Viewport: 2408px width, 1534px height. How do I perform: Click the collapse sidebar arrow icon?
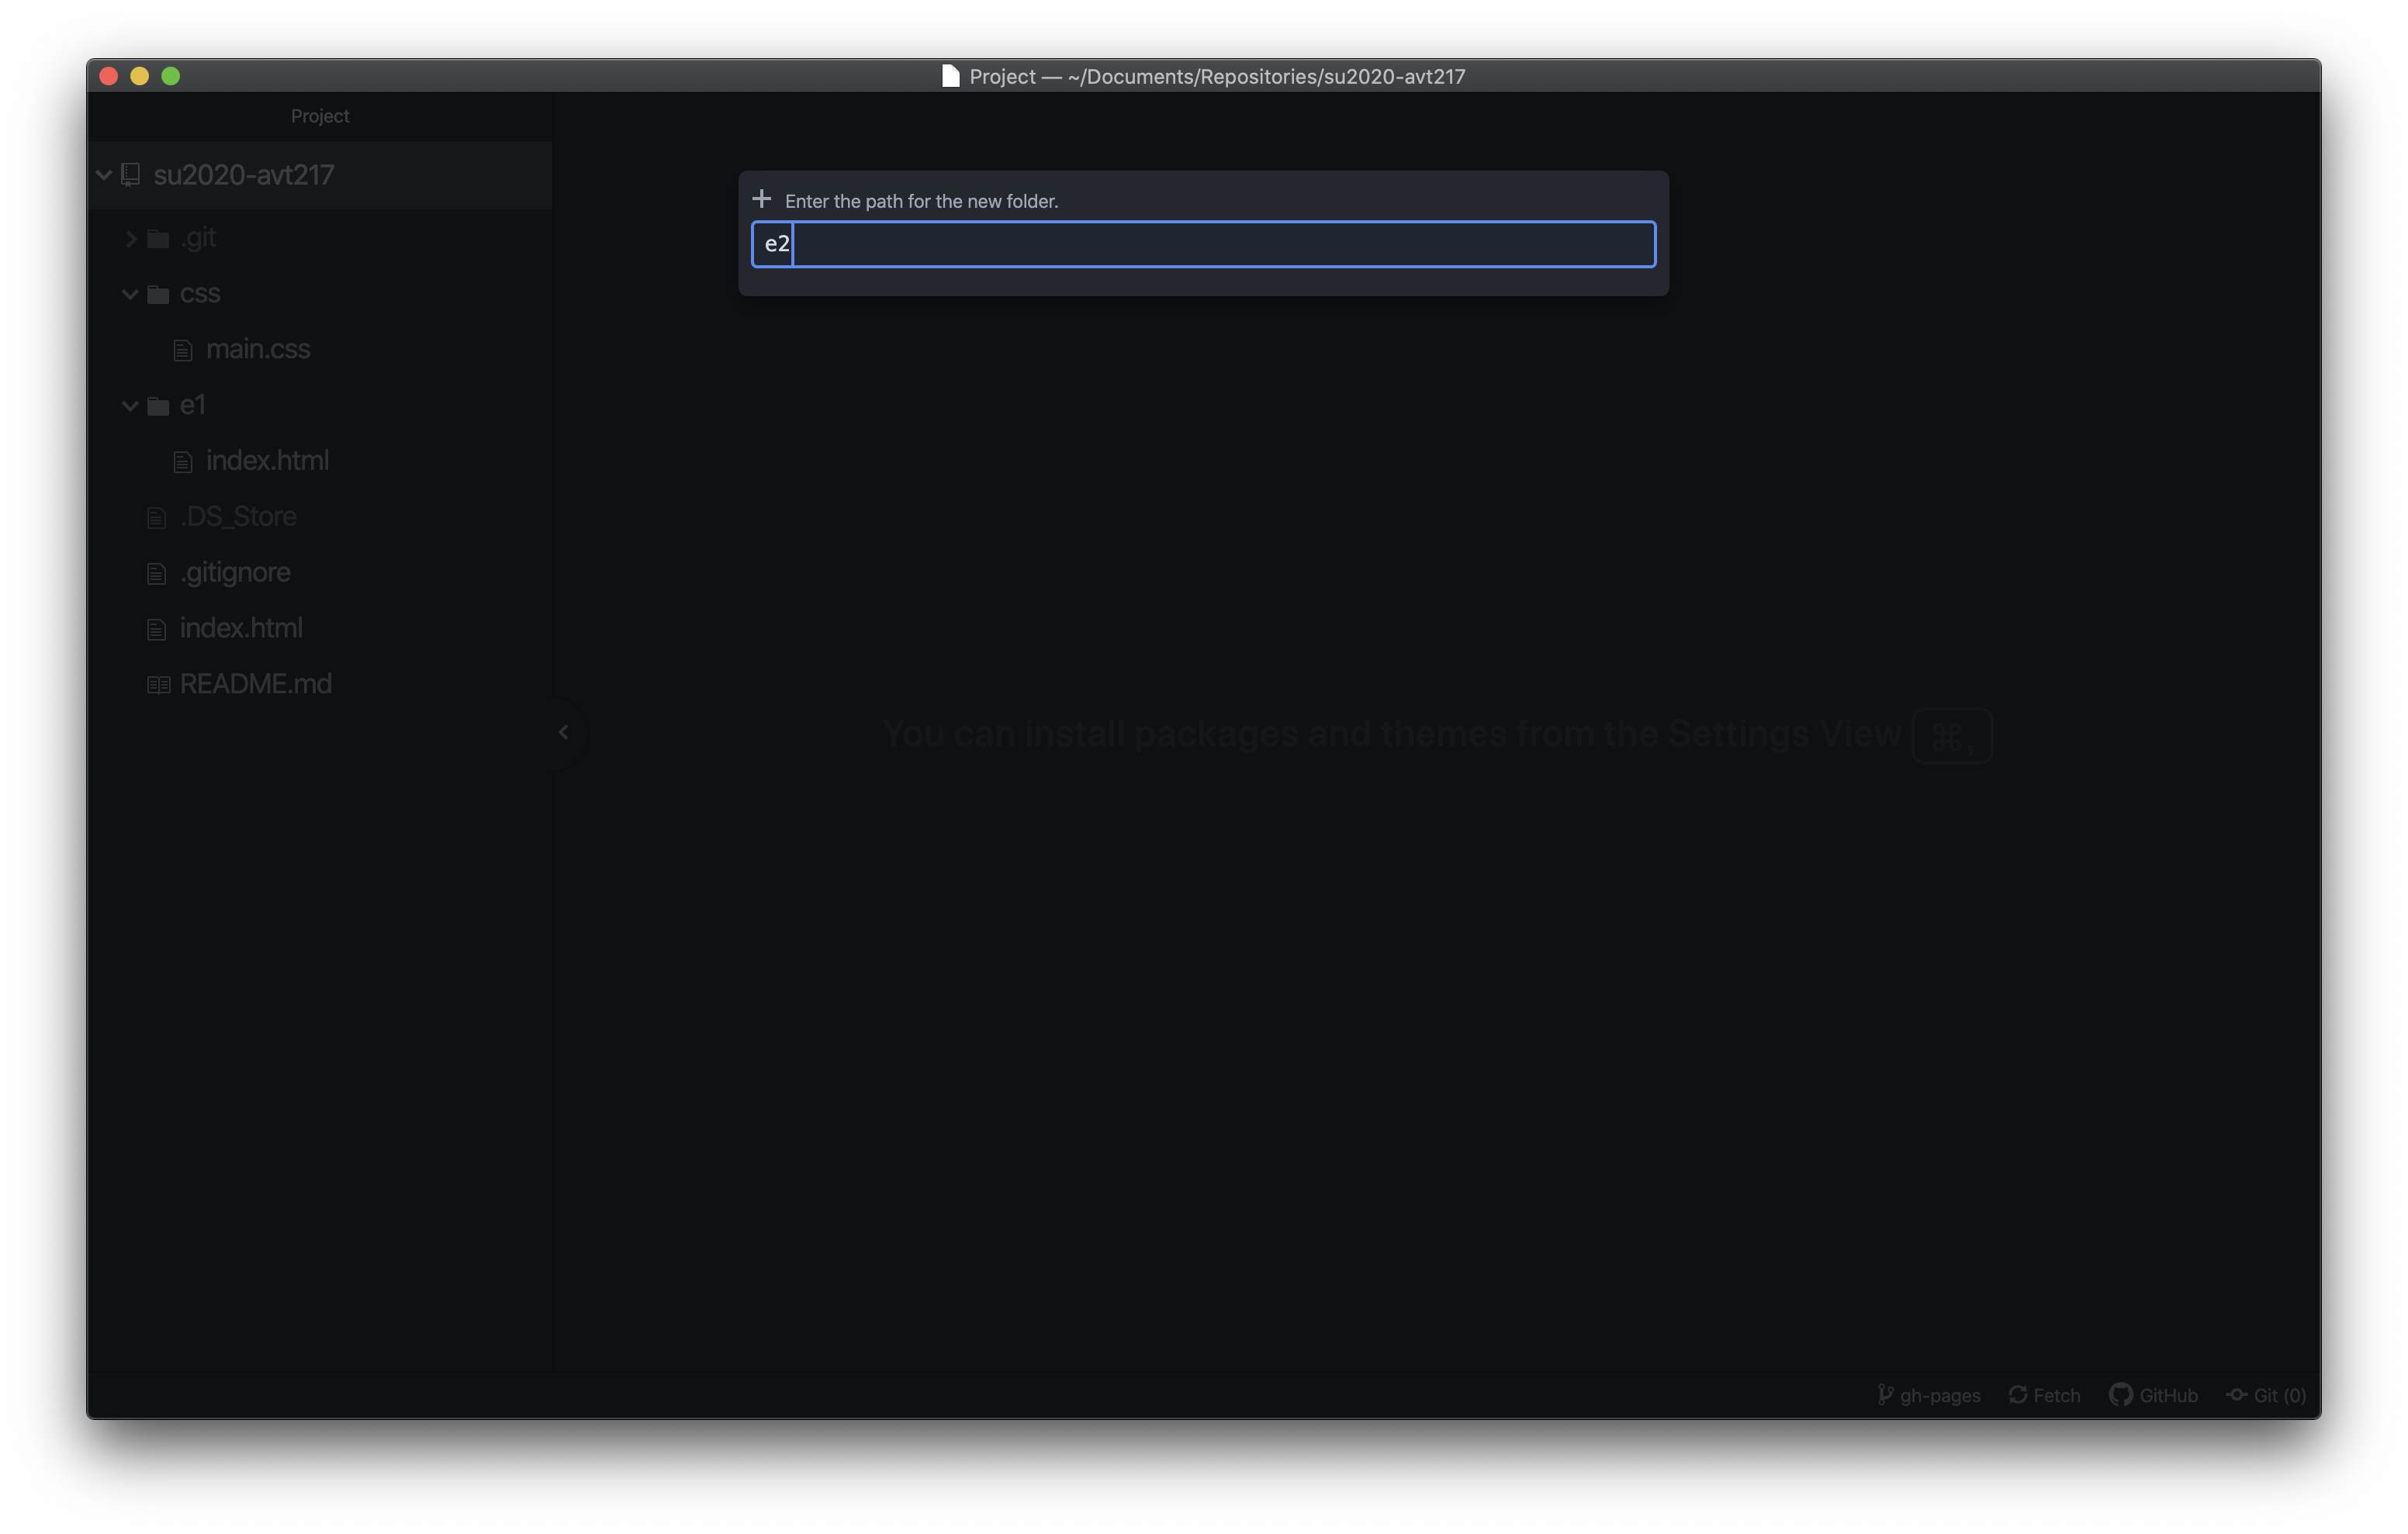(x=563, y=734)
